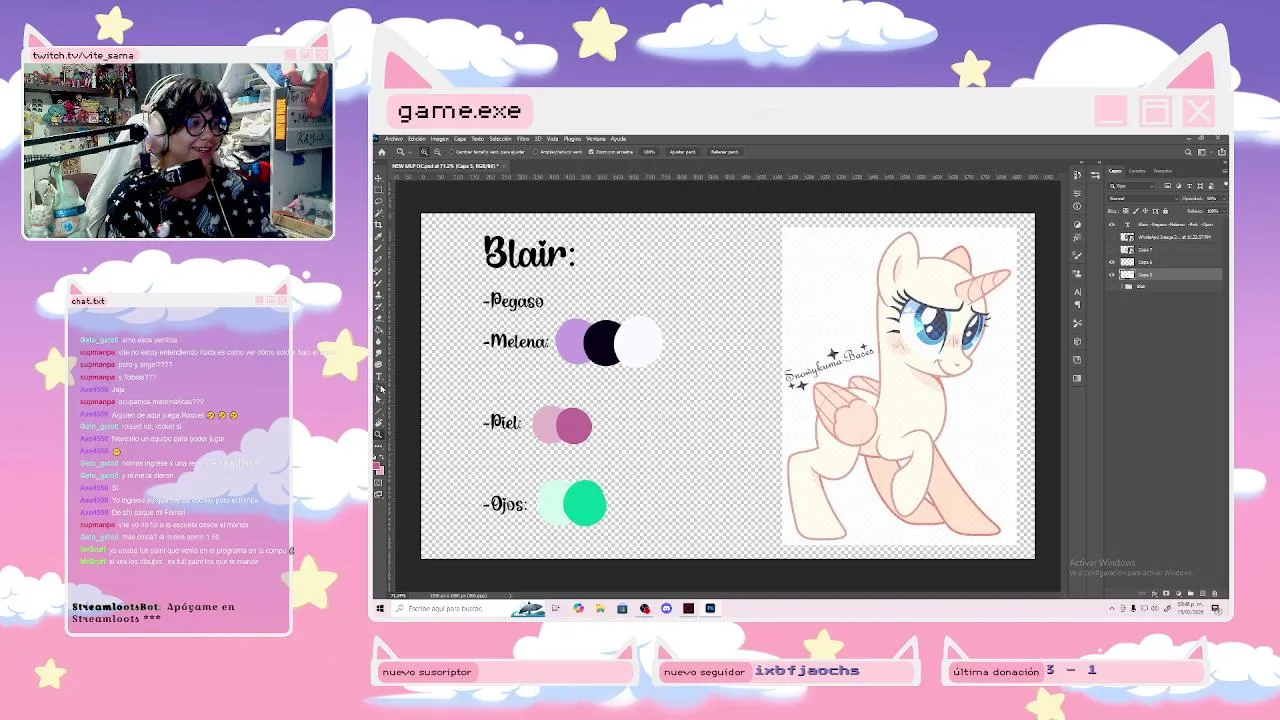Open the workspace switcher dropdown at top right
This screenshot has width=1280, height=720.
point(1205,152)
